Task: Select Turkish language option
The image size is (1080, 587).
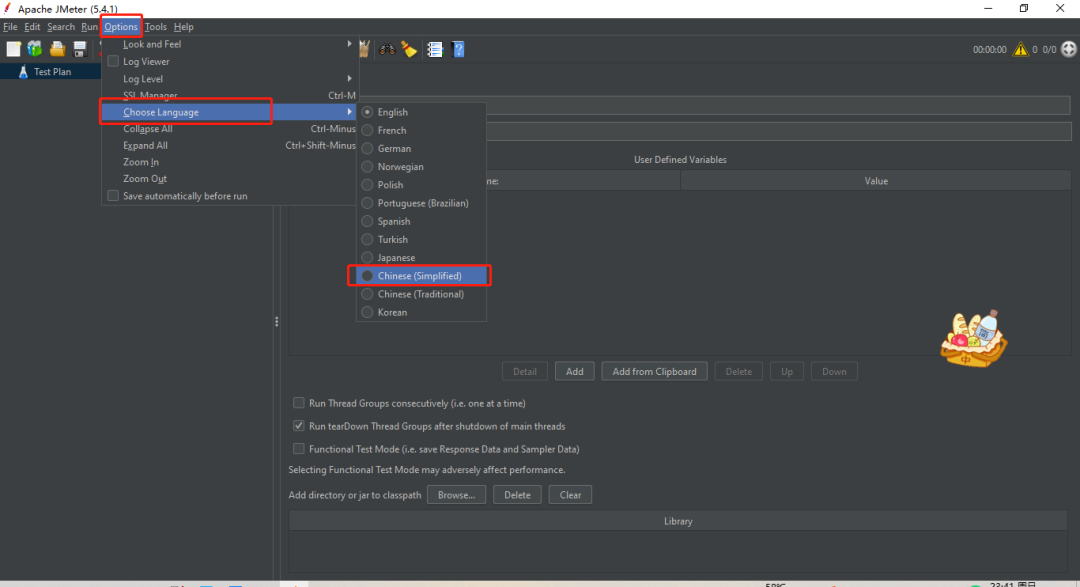Action: (x=421, y=239)
